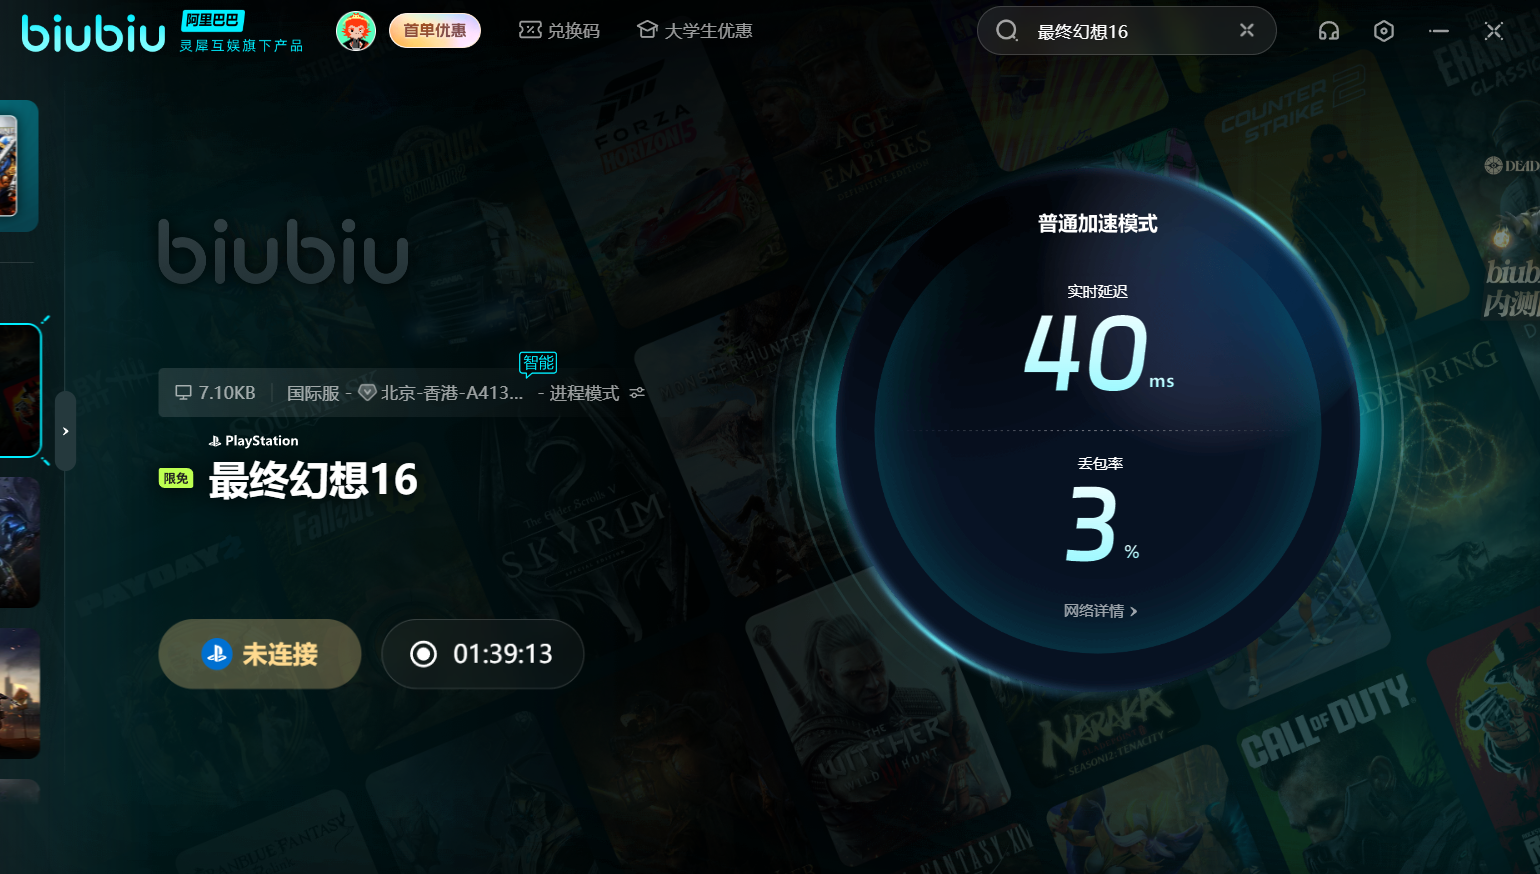Open the settings hexagon icon
Image resolution: width=1540 pixels, height=874 pixels.
pyautogui.click(x=1383, y=31)
